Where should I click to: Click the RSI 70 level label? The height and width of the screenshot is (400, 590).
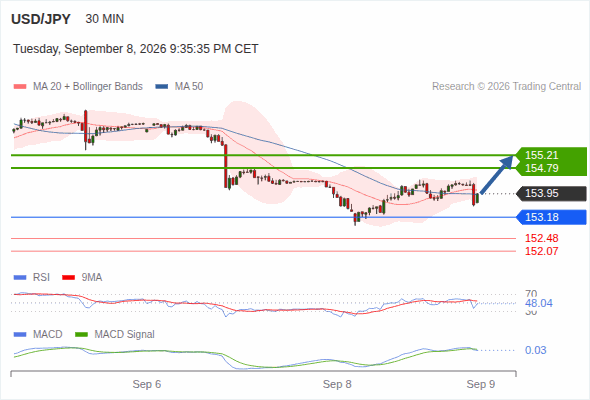[531, 293]
